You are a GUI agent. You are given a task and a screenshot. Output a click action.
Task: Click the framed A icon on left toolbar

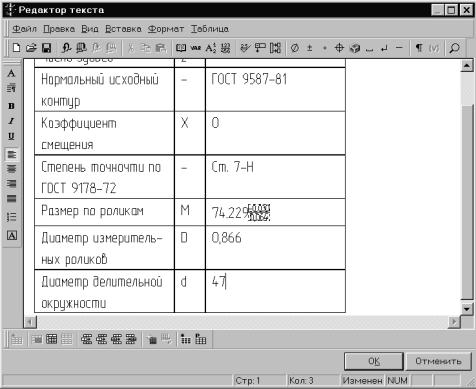(x=12, y=236)
